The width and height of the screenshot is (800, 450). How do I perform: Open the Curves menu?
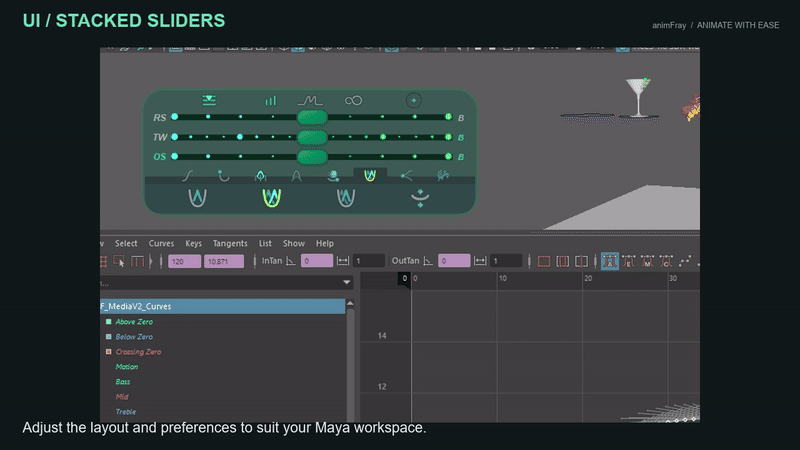click(161, 243)
